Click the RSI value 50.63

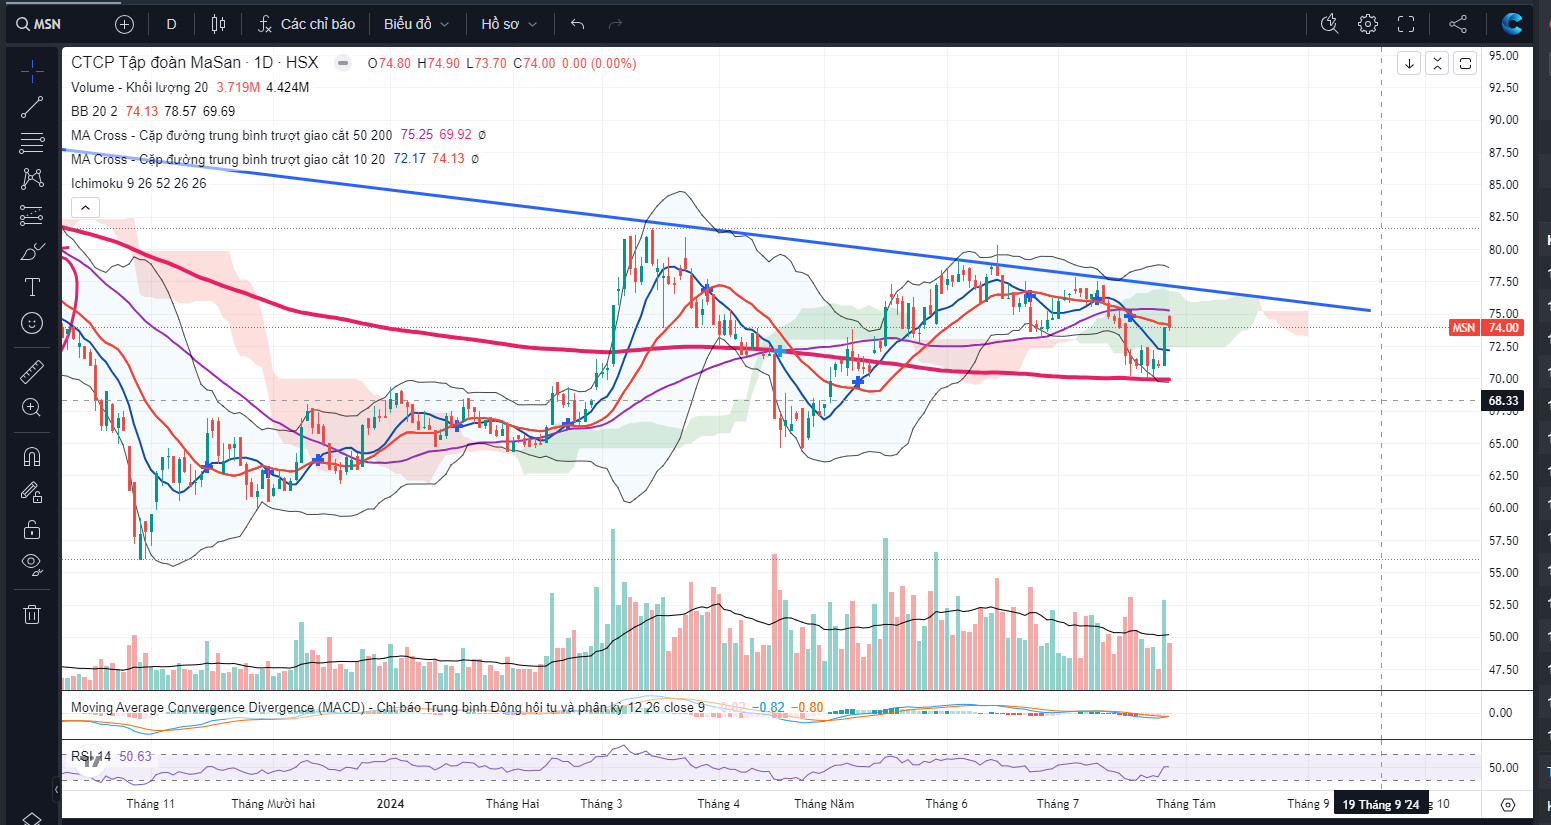coord(136,756)
